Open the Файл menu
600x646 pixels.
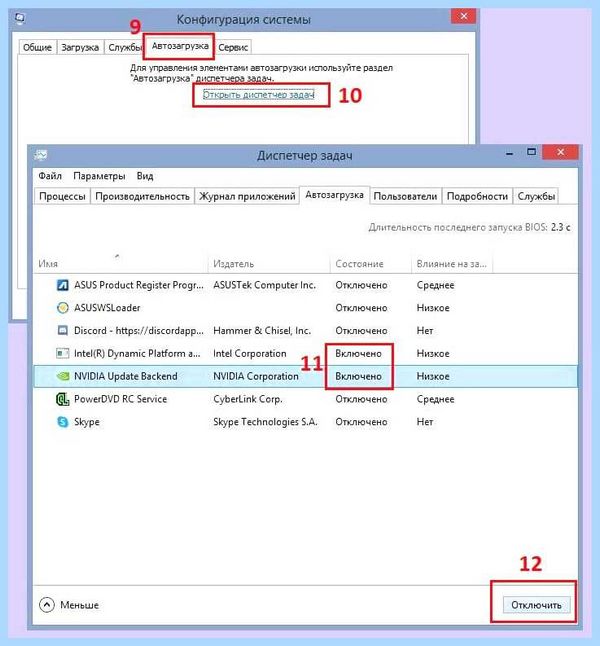click(x=50, y=176)
